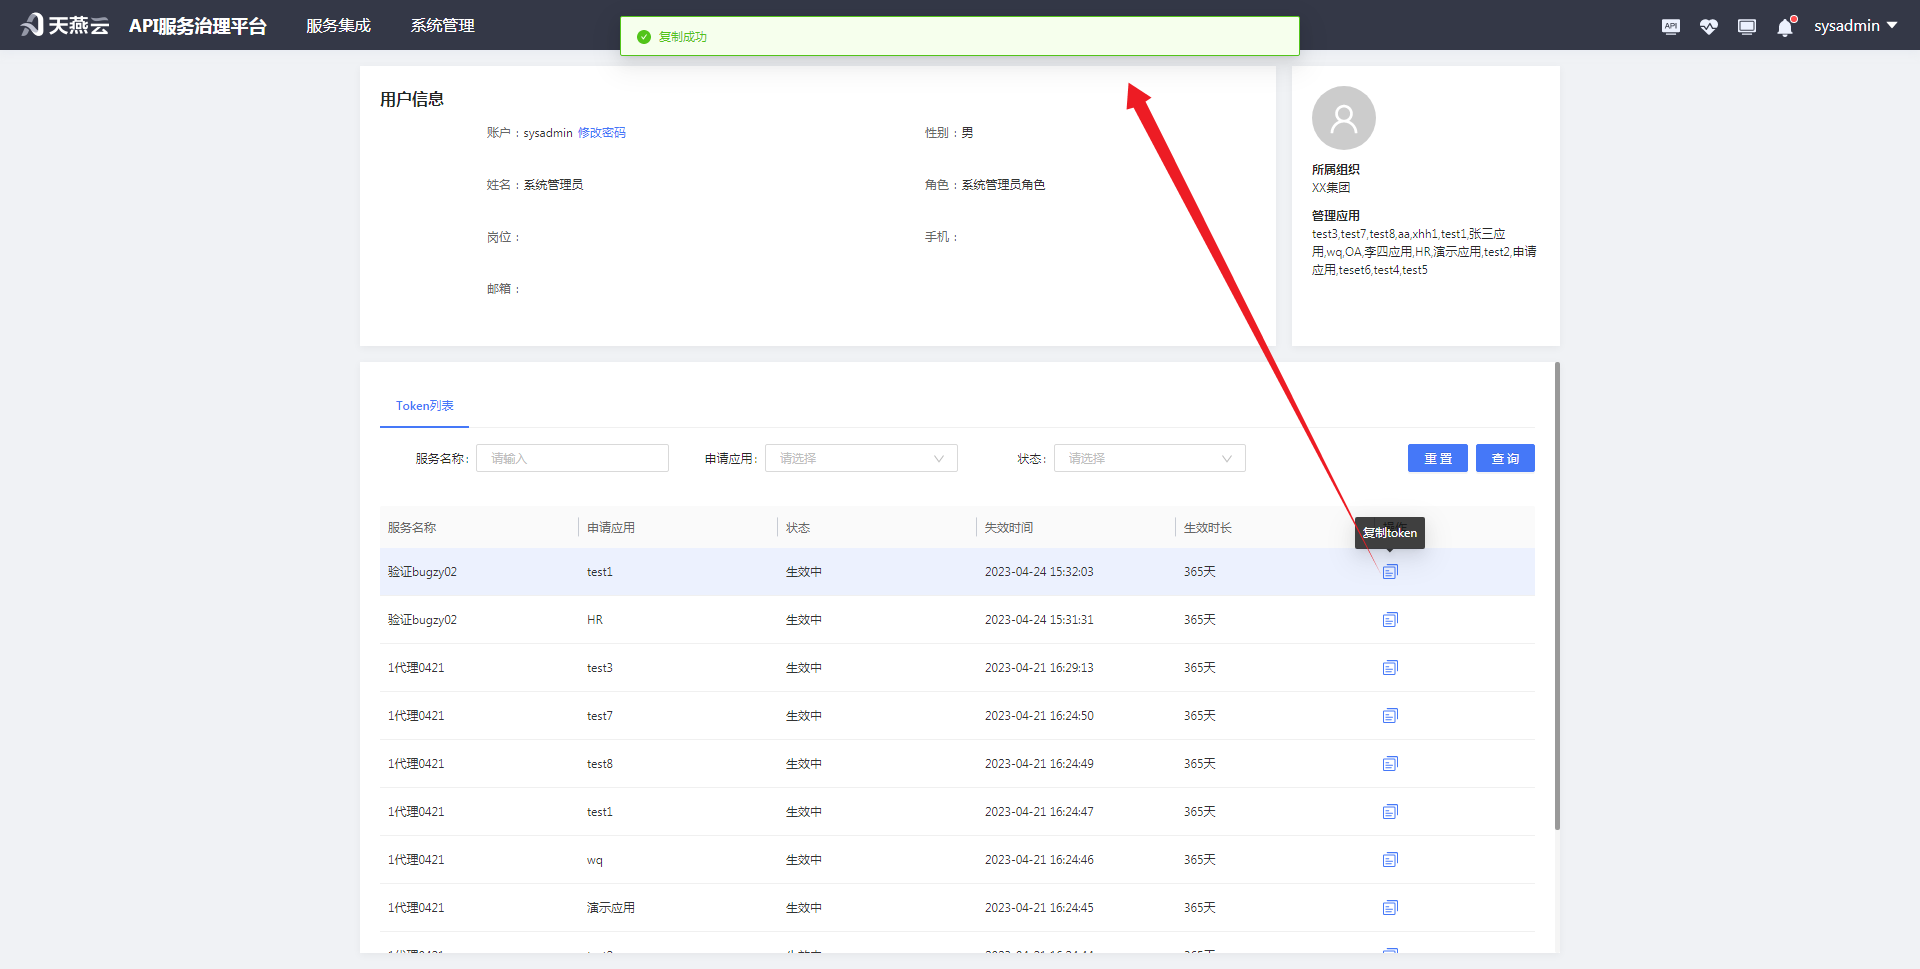Open the 系统管理 menu
1920x969 pixels.
pos(442,25)
